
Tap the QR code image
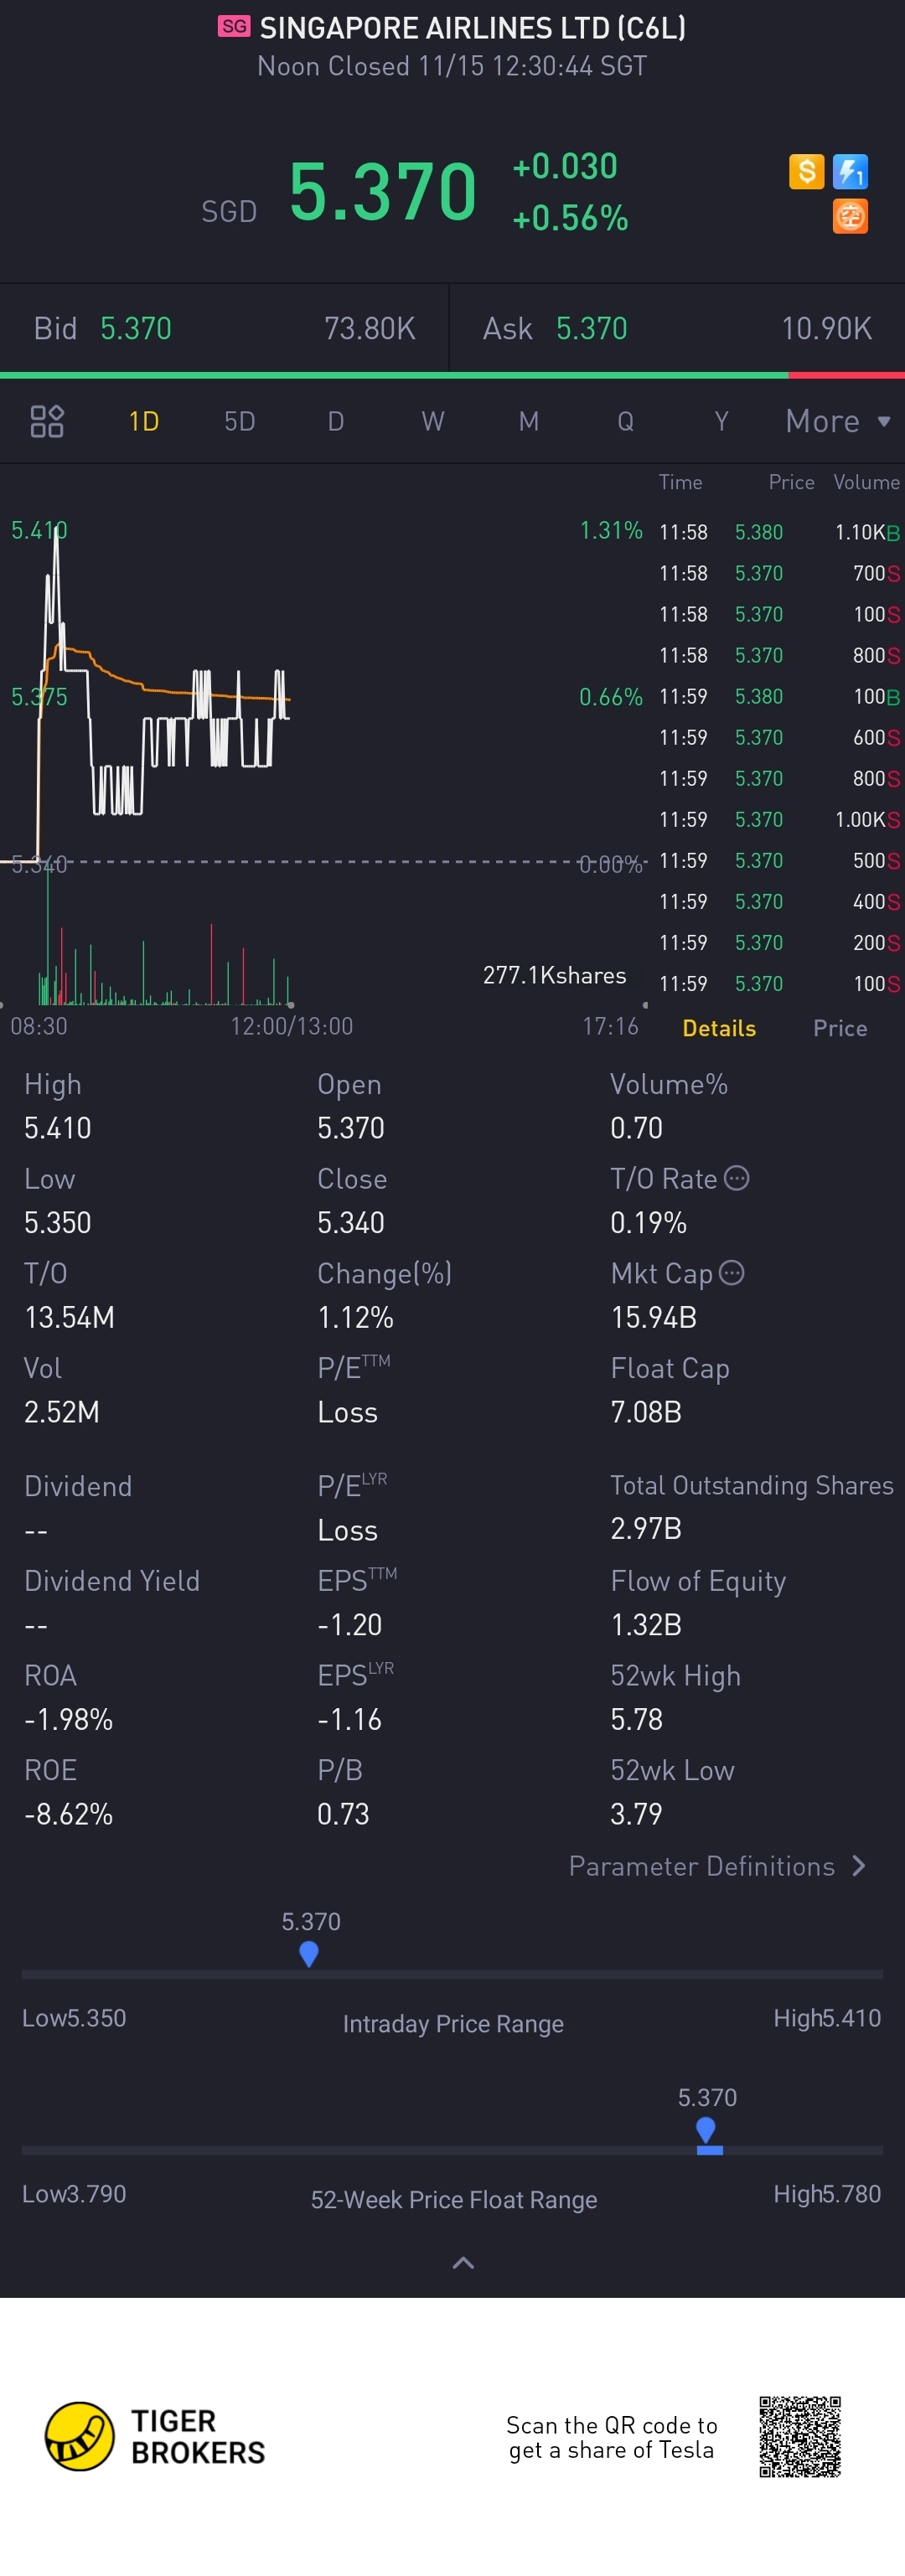point(799,2436)
